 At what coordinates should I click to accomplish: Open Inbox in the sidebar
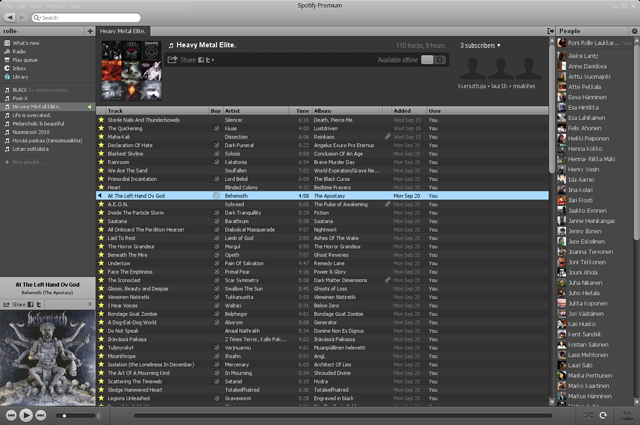click(19, 68)
